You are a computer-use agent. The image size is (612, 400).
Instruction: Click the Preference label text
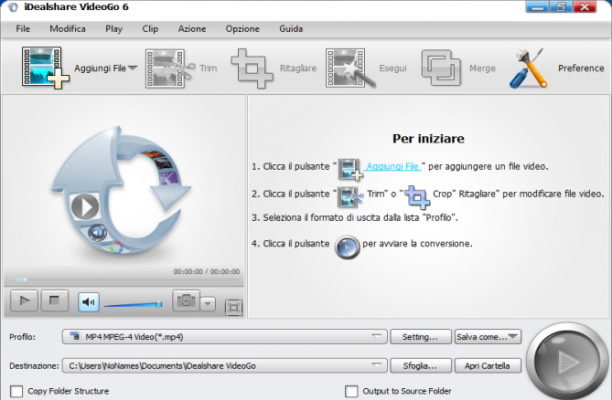click(x=581, y=68)
